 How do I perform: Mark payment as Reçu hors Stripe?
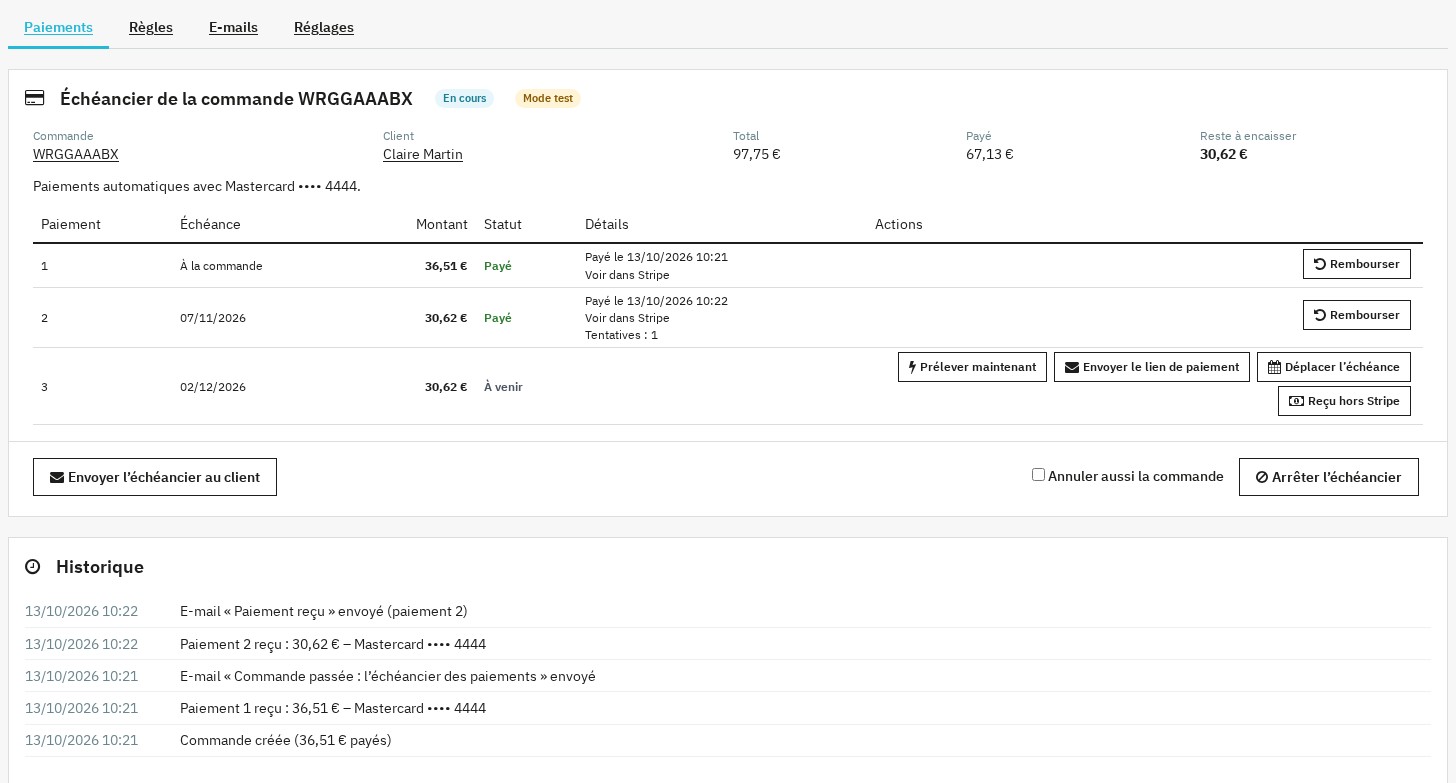coord(1344,401)
